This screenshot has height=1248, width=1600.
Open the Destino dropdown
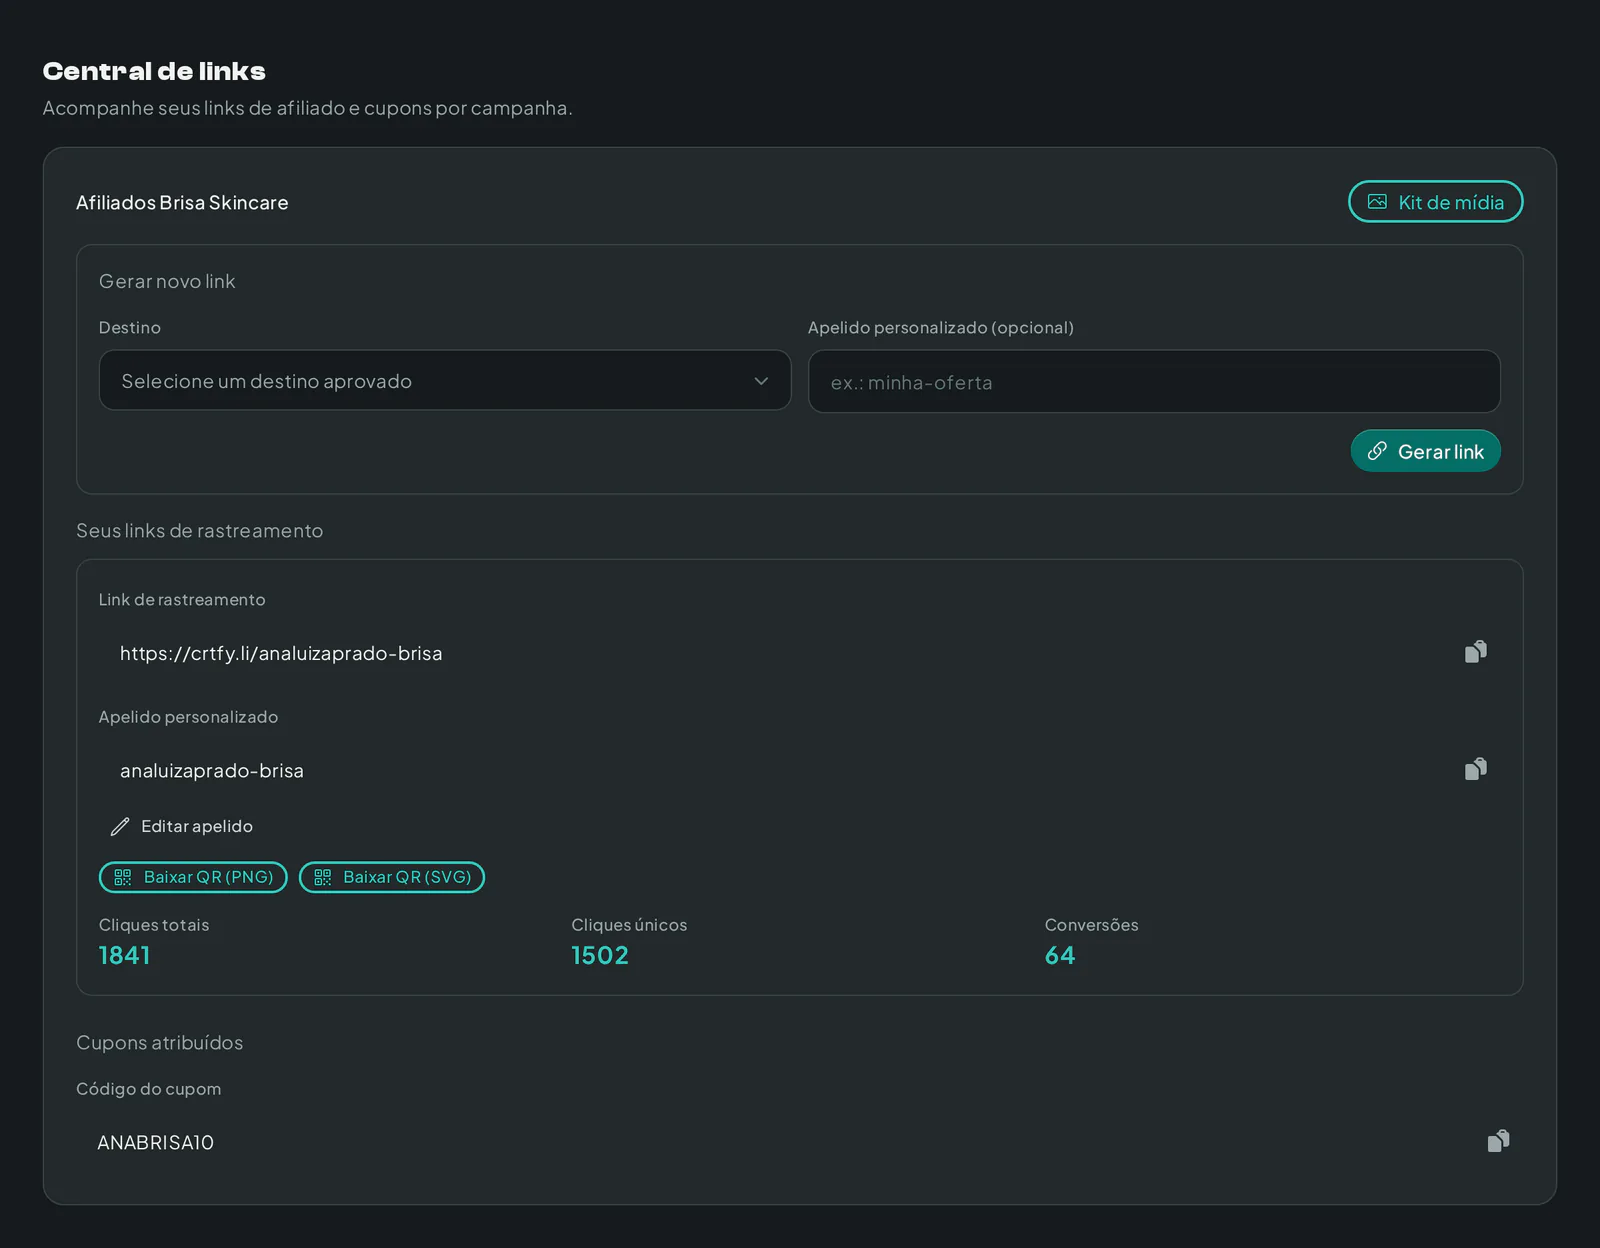445,380
